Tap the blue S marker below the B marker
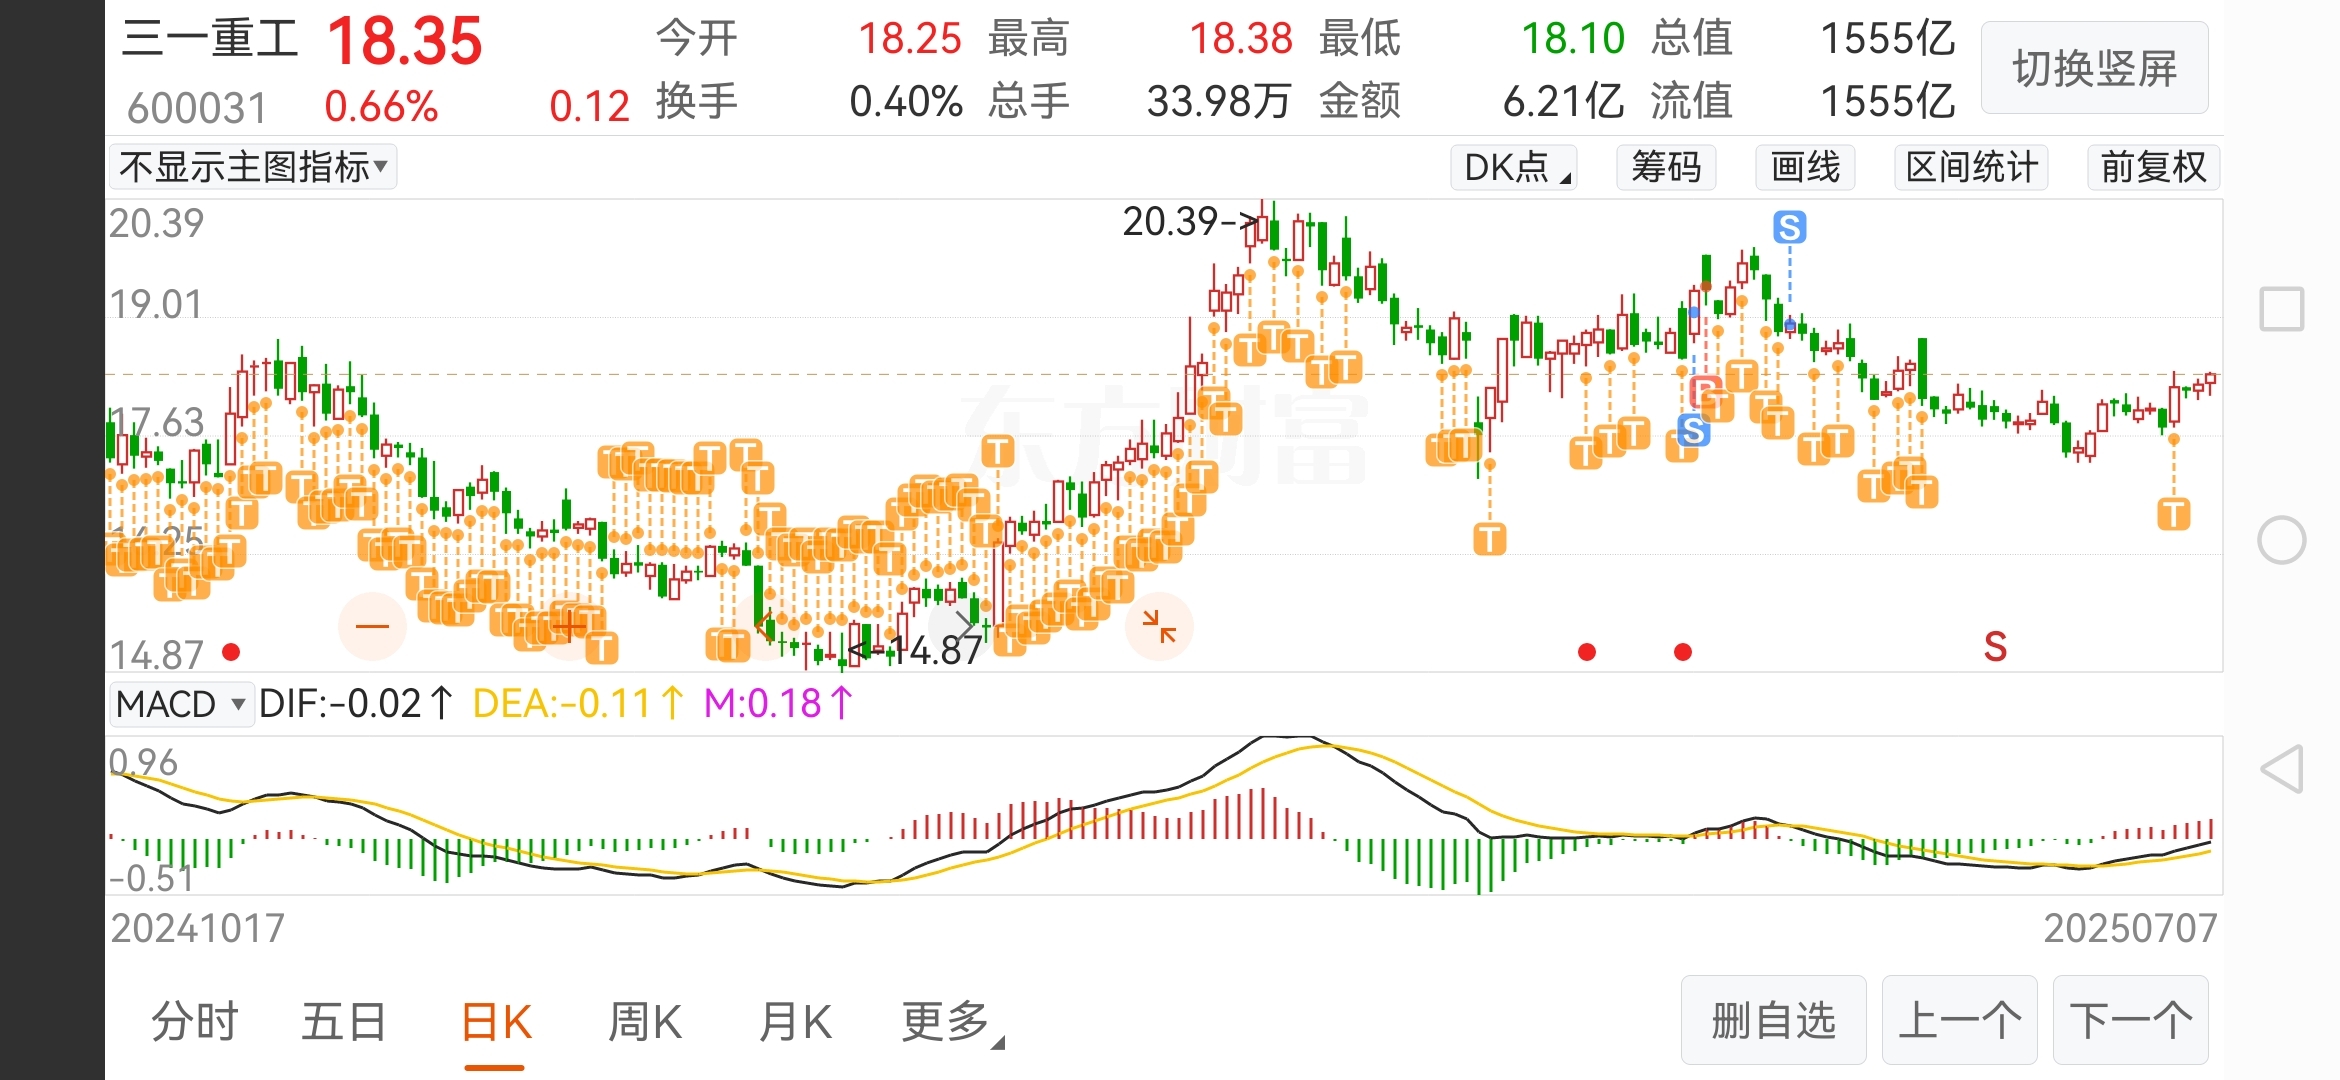Image resolution: width=2340 pixels, height=1080 pixels. click(1693, 431)
